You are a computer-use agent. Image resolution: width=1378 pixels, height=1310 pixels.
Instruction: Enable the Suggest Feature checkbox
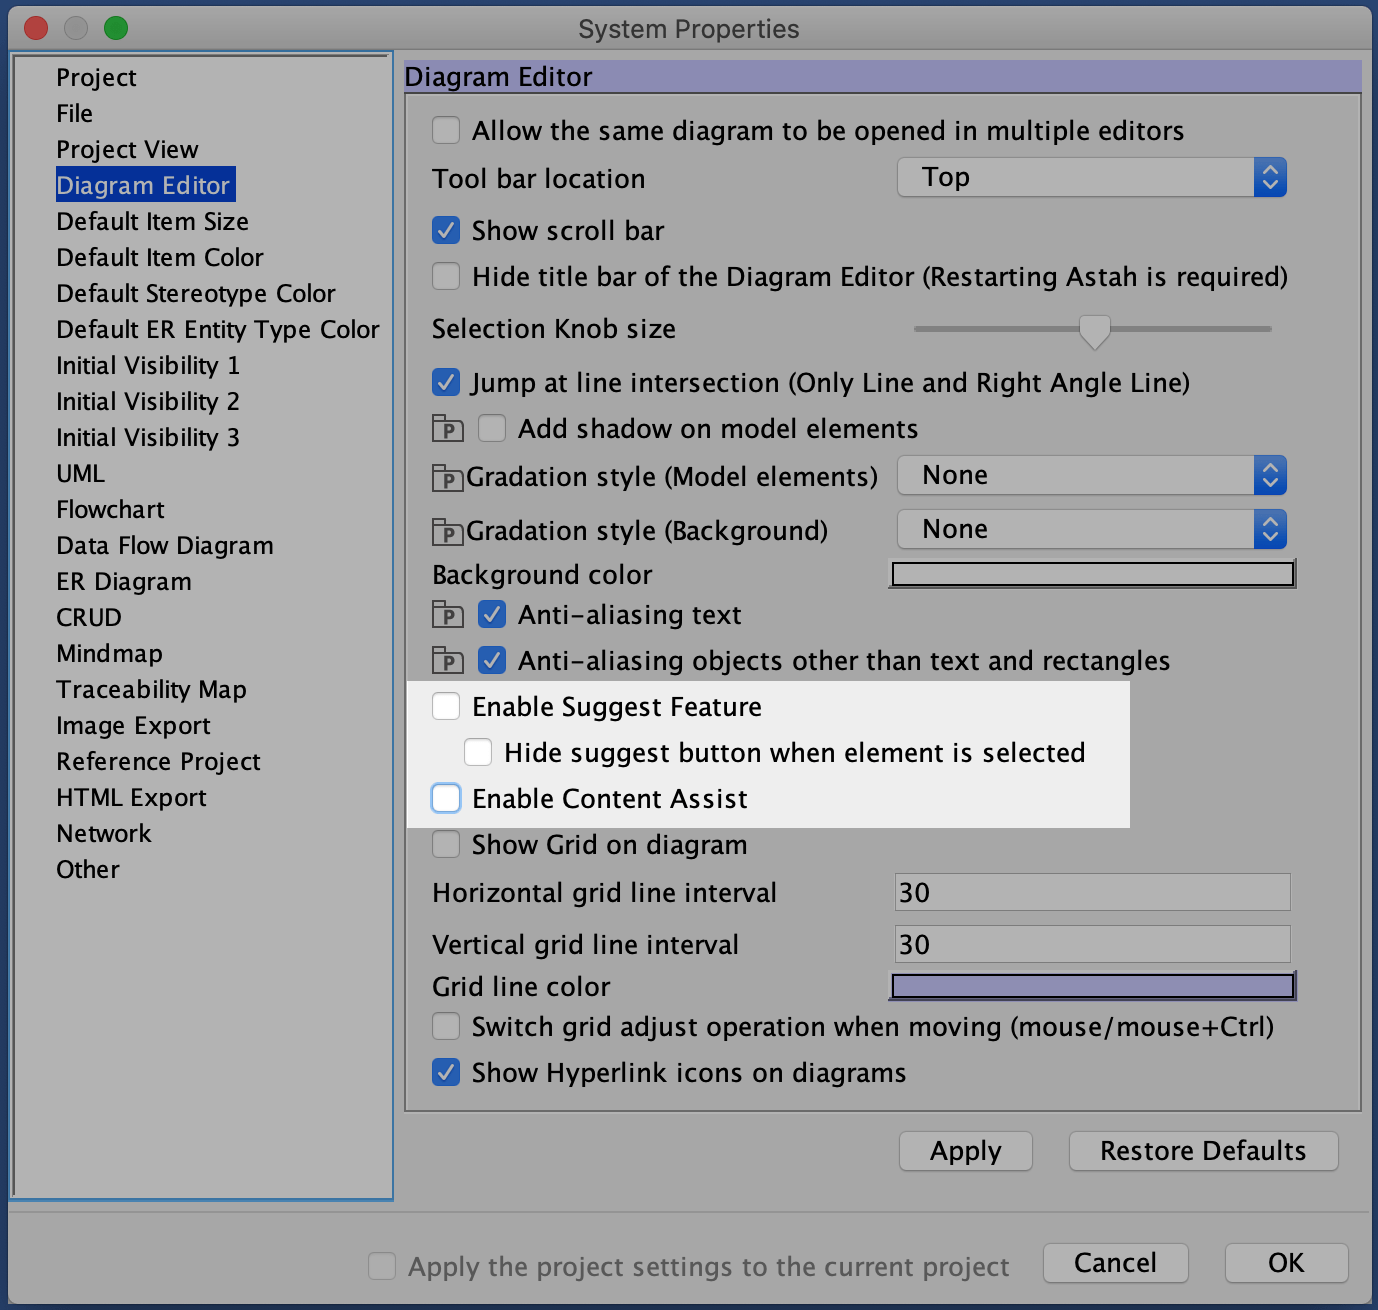(x=445, y=706)
